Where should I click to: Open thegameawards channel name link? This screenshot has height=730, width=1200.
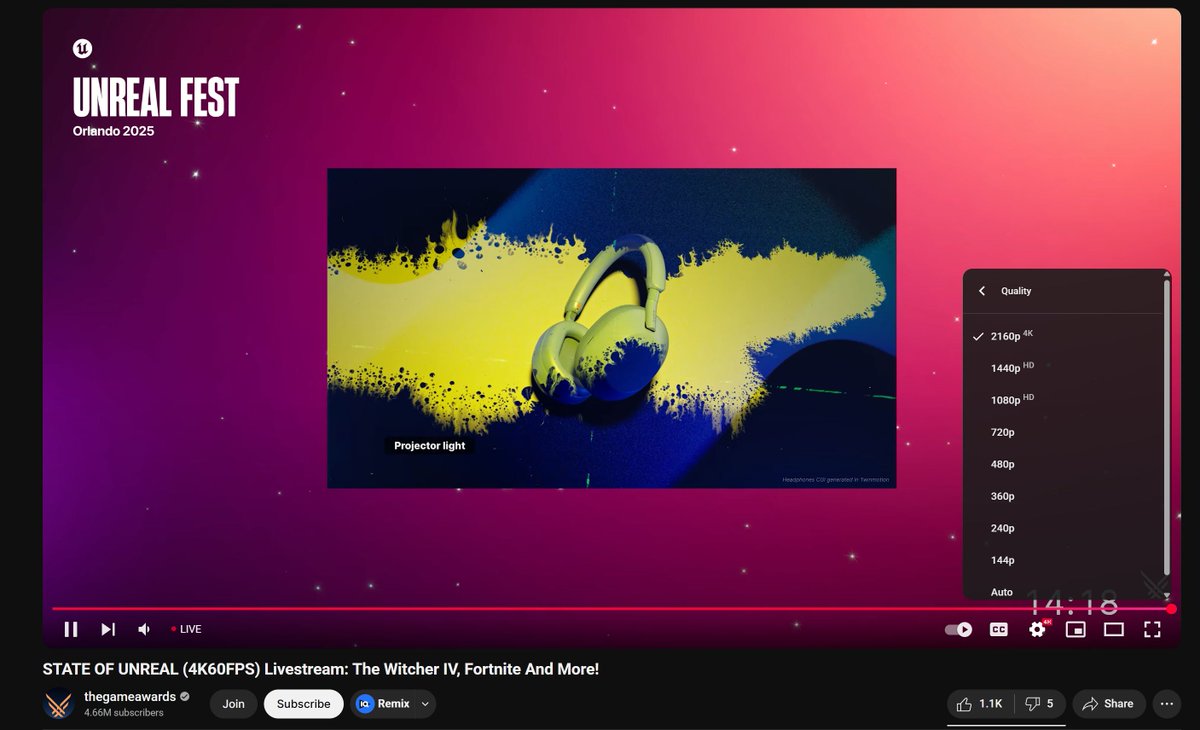(130, 697)
